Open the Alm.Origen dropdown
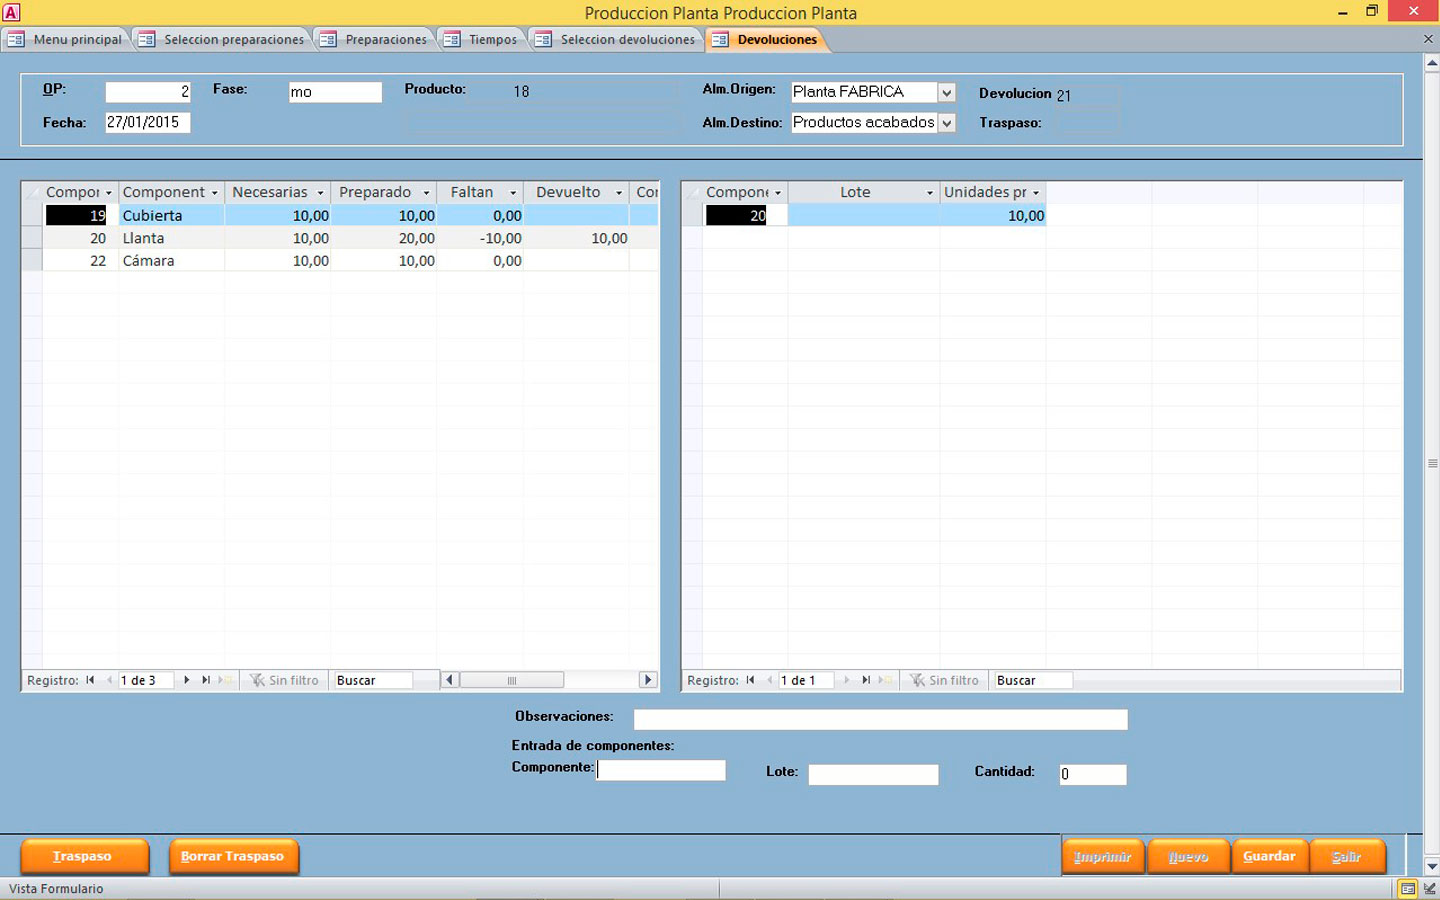Image resolution: width=1440 pixels, height=900 pixels. click(x=946, y=92)
